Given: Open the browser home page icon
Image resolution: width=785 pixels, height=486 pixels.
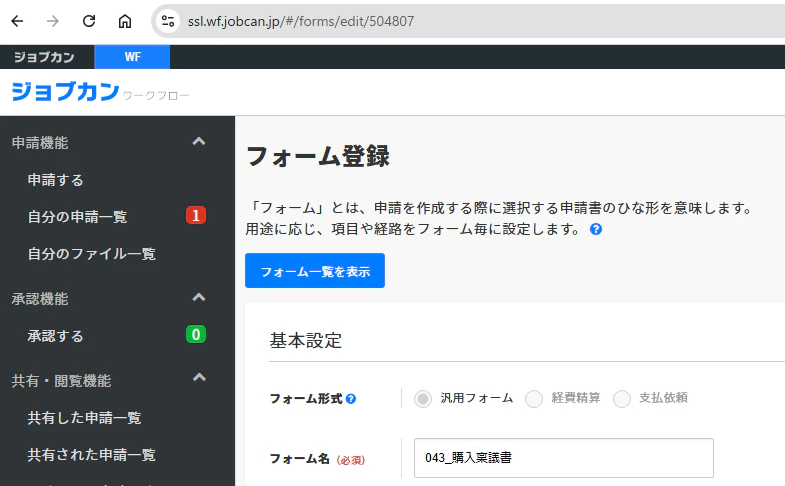Looking at the screenshot, I should (125, 21).
